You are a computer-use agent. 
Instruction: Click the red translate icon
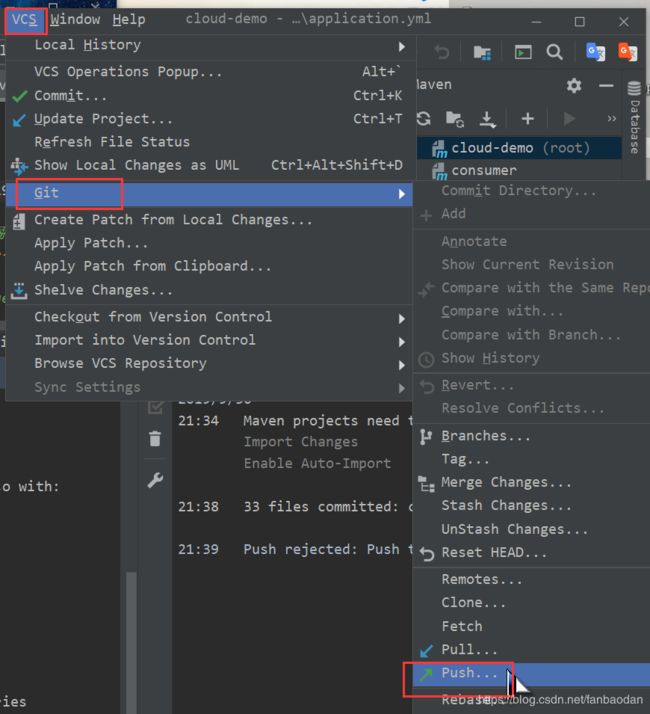pos(627,52)
